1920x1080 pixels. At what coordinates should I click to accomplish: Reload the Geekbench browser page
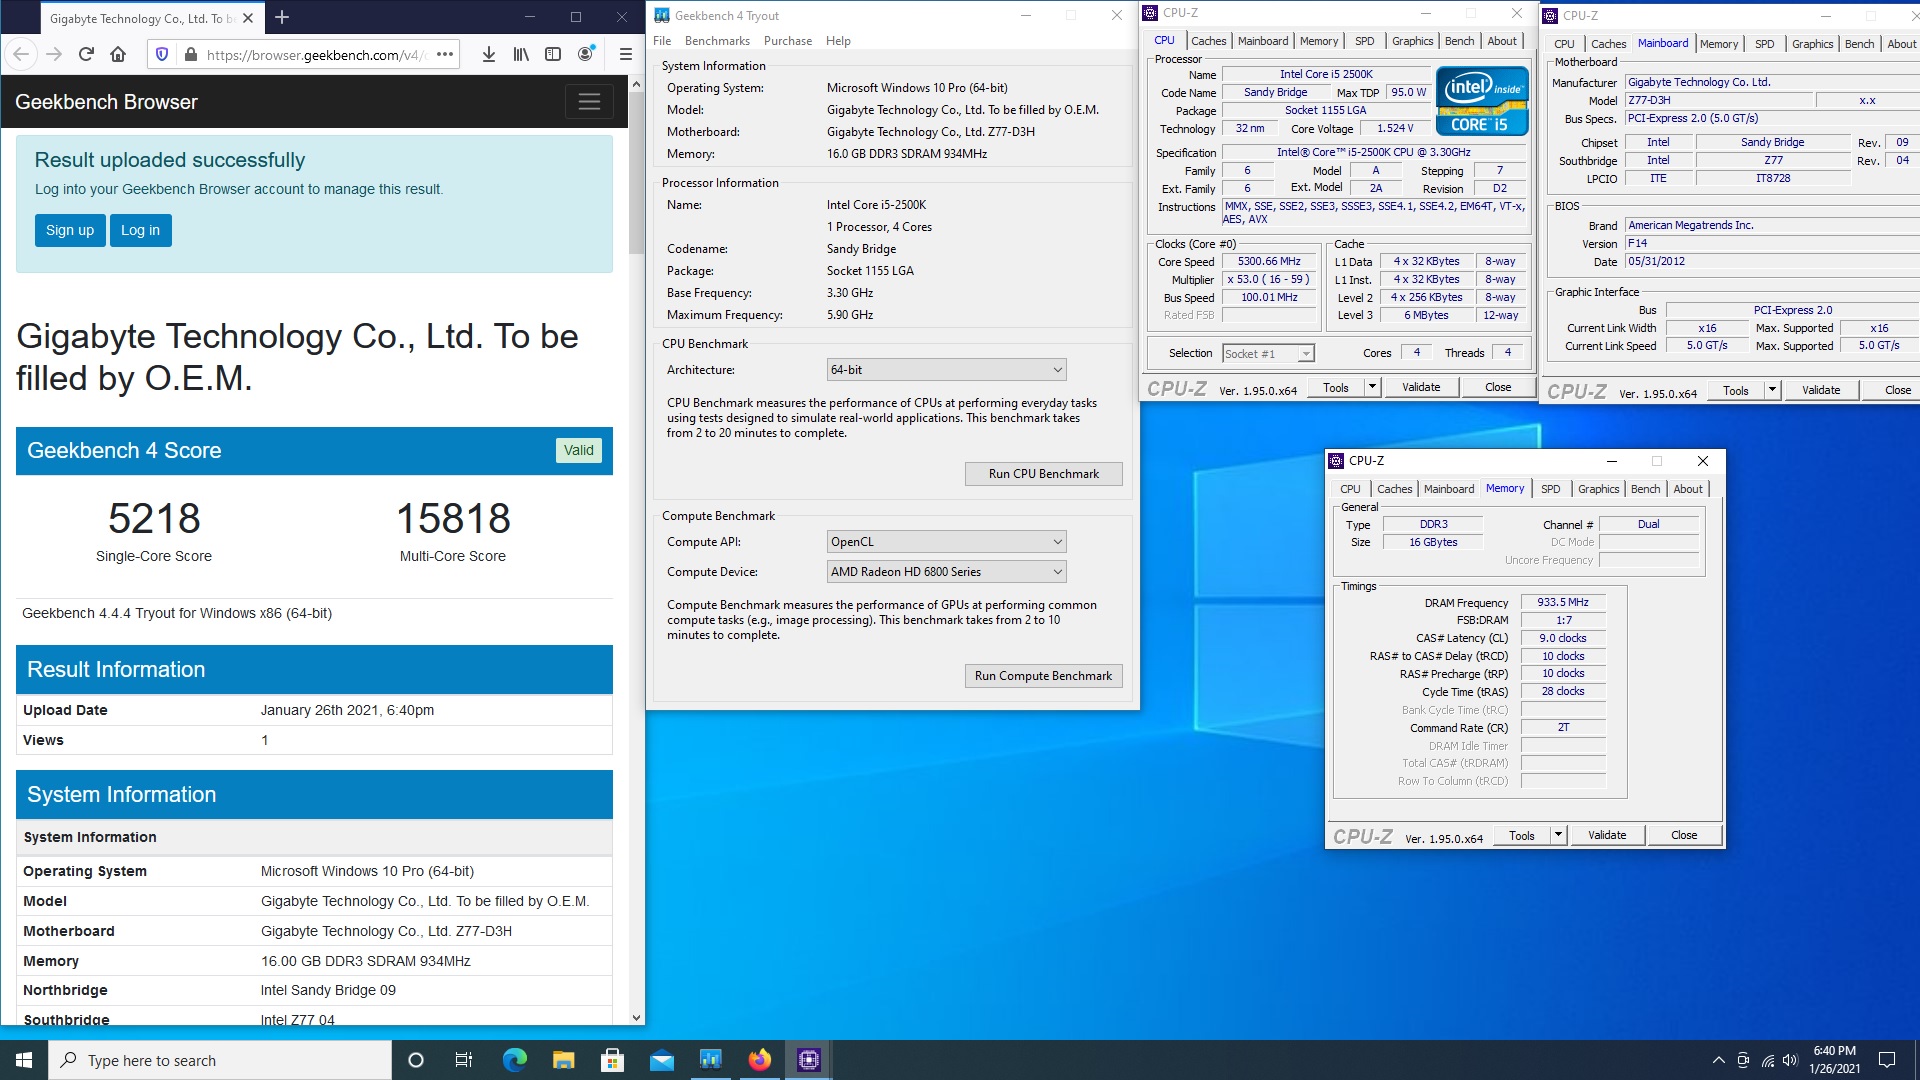click(x=86, y=54)
